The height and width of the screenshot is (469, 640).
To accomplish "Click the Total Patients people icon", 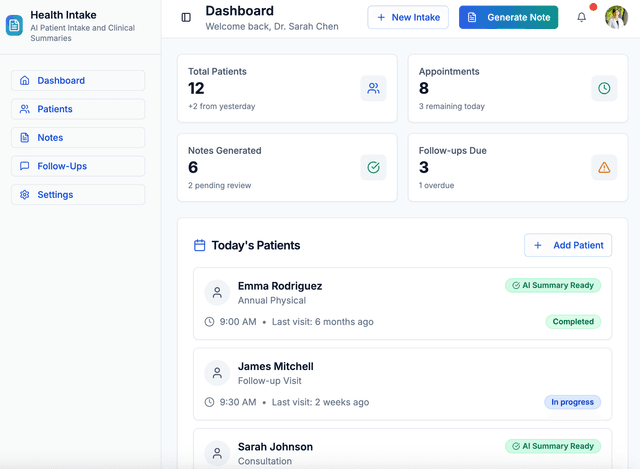I will coord(373,88).
